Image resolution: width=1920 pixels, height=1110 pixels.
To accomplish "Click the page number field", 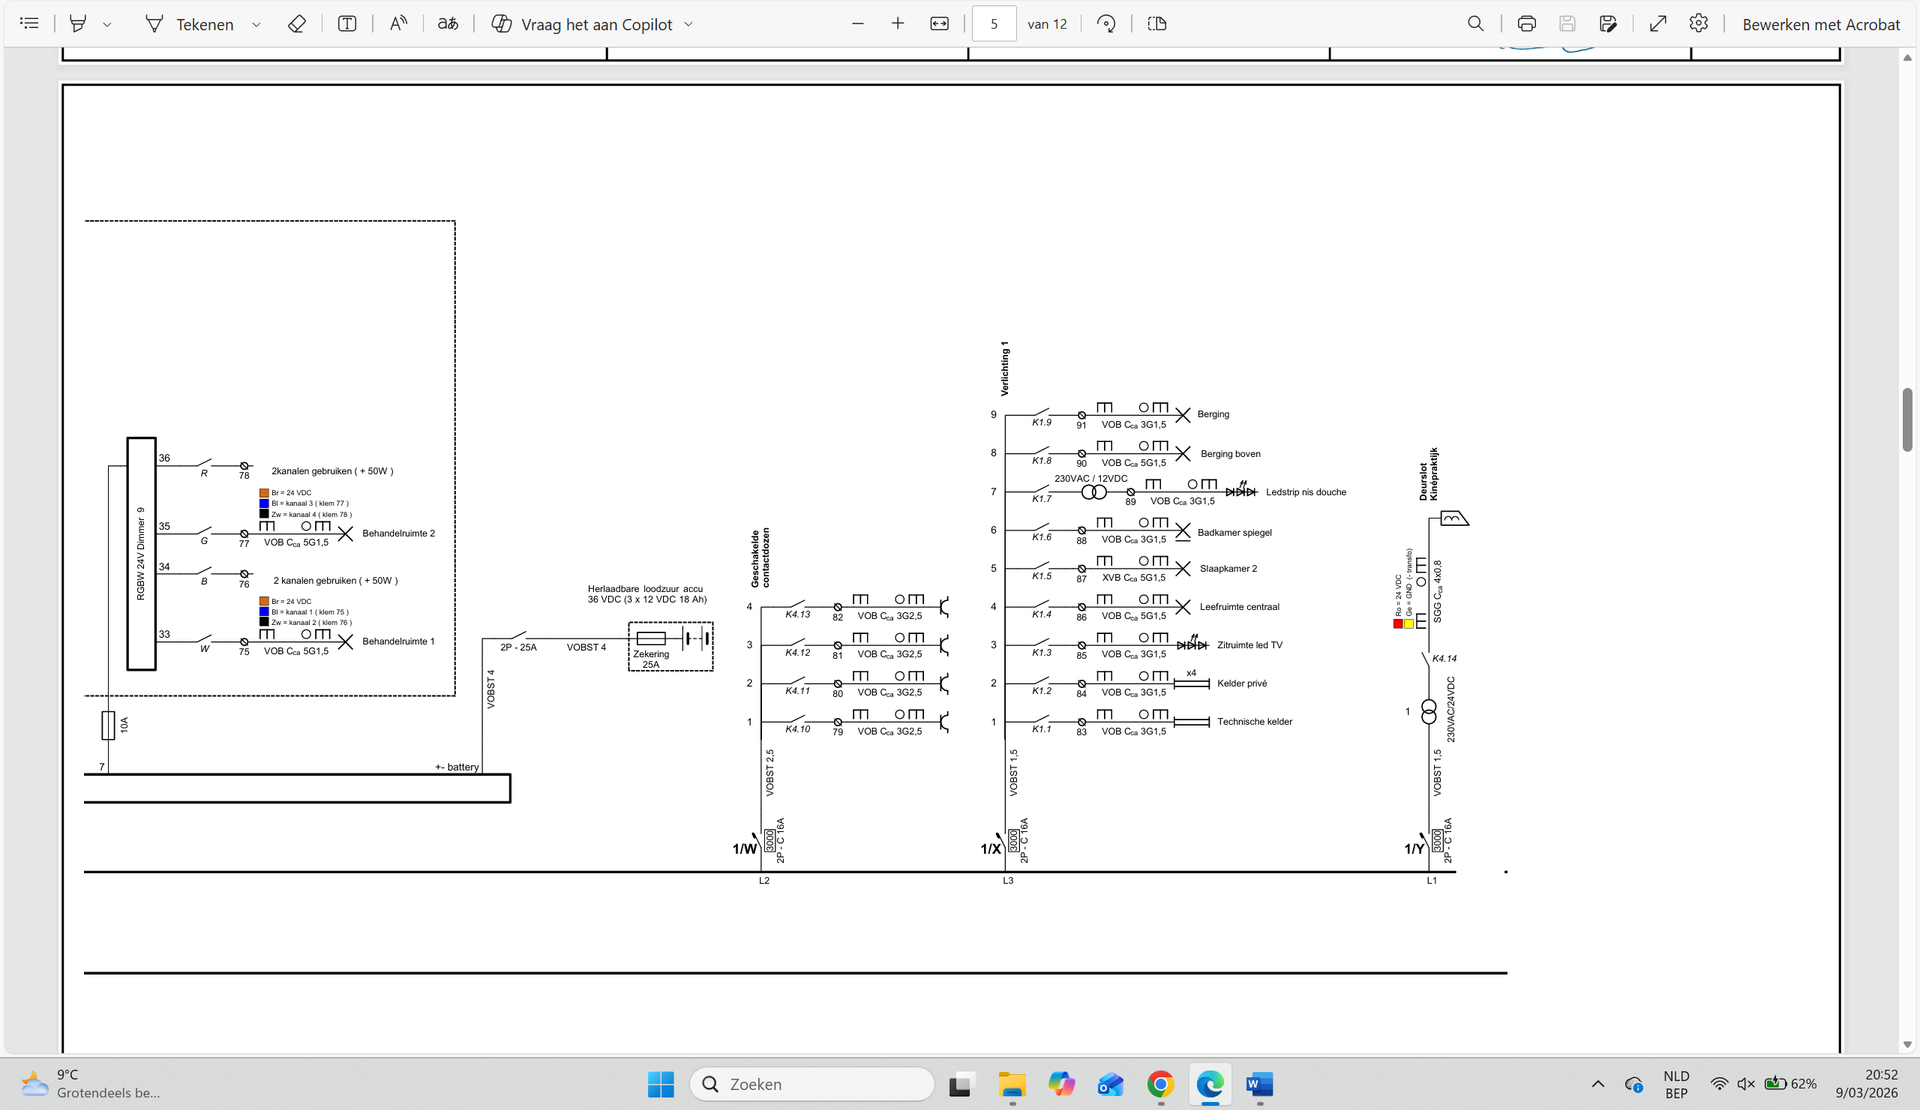I will [993, 23].
